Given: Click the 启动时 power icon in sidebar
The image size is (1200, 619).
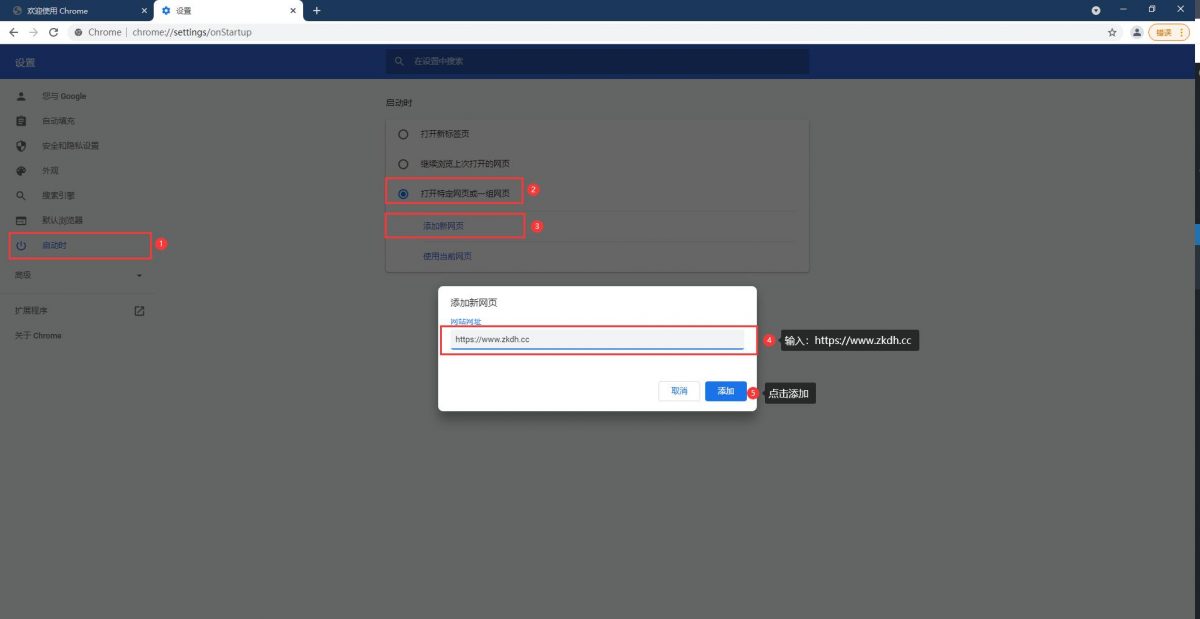Looking at the screenshot, I should pyautogui.click(x=21, y=245).
